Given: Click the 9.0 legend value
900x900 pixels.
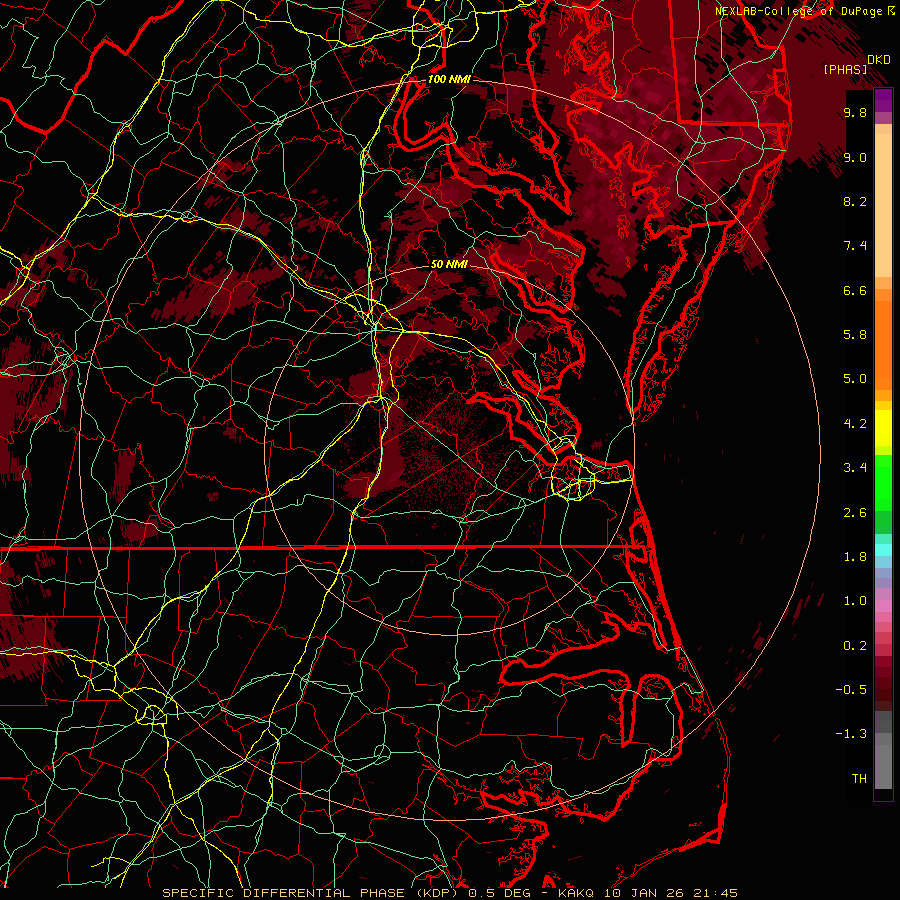Looking at the screenshot, I should tap(855, 157).
